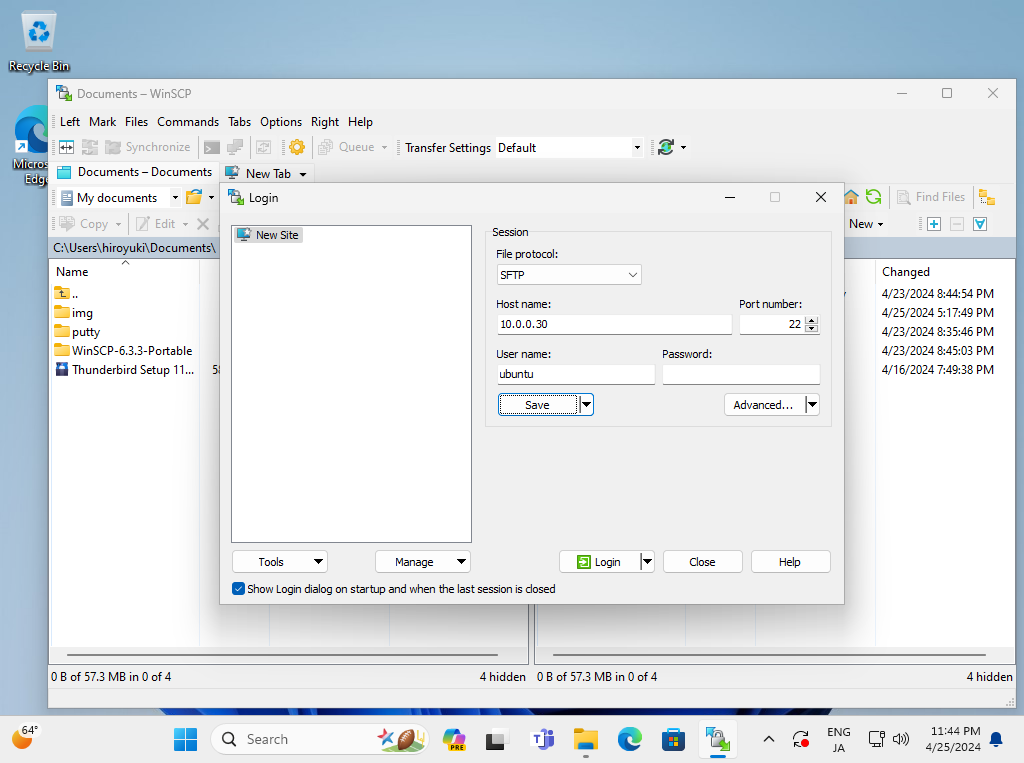Click the Select All checkmark icon

point(980,224)
